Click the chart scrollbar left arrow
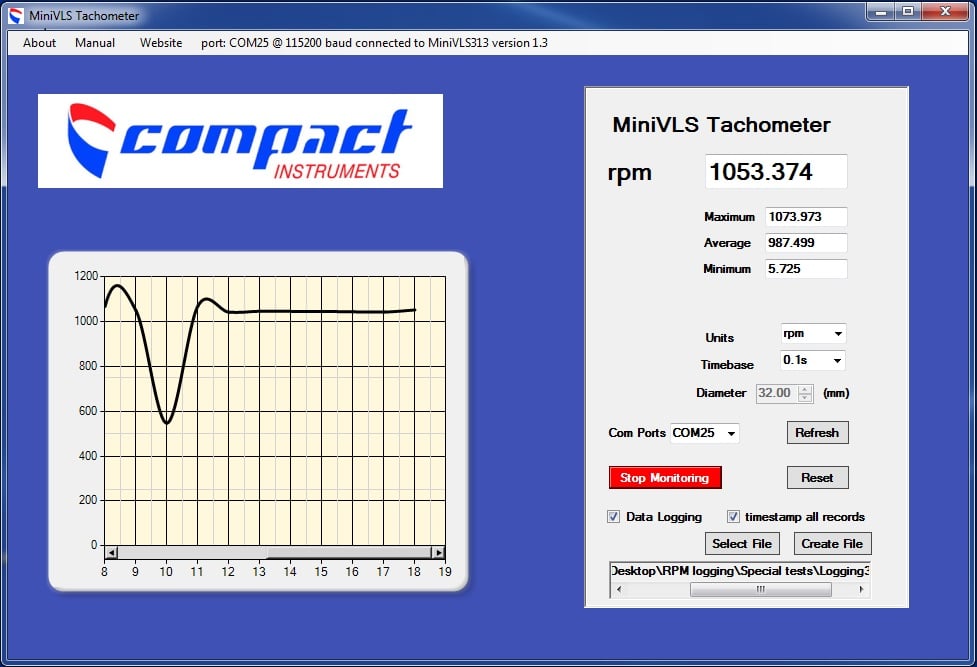The image size is (977, 667). [x=112, y=552]
